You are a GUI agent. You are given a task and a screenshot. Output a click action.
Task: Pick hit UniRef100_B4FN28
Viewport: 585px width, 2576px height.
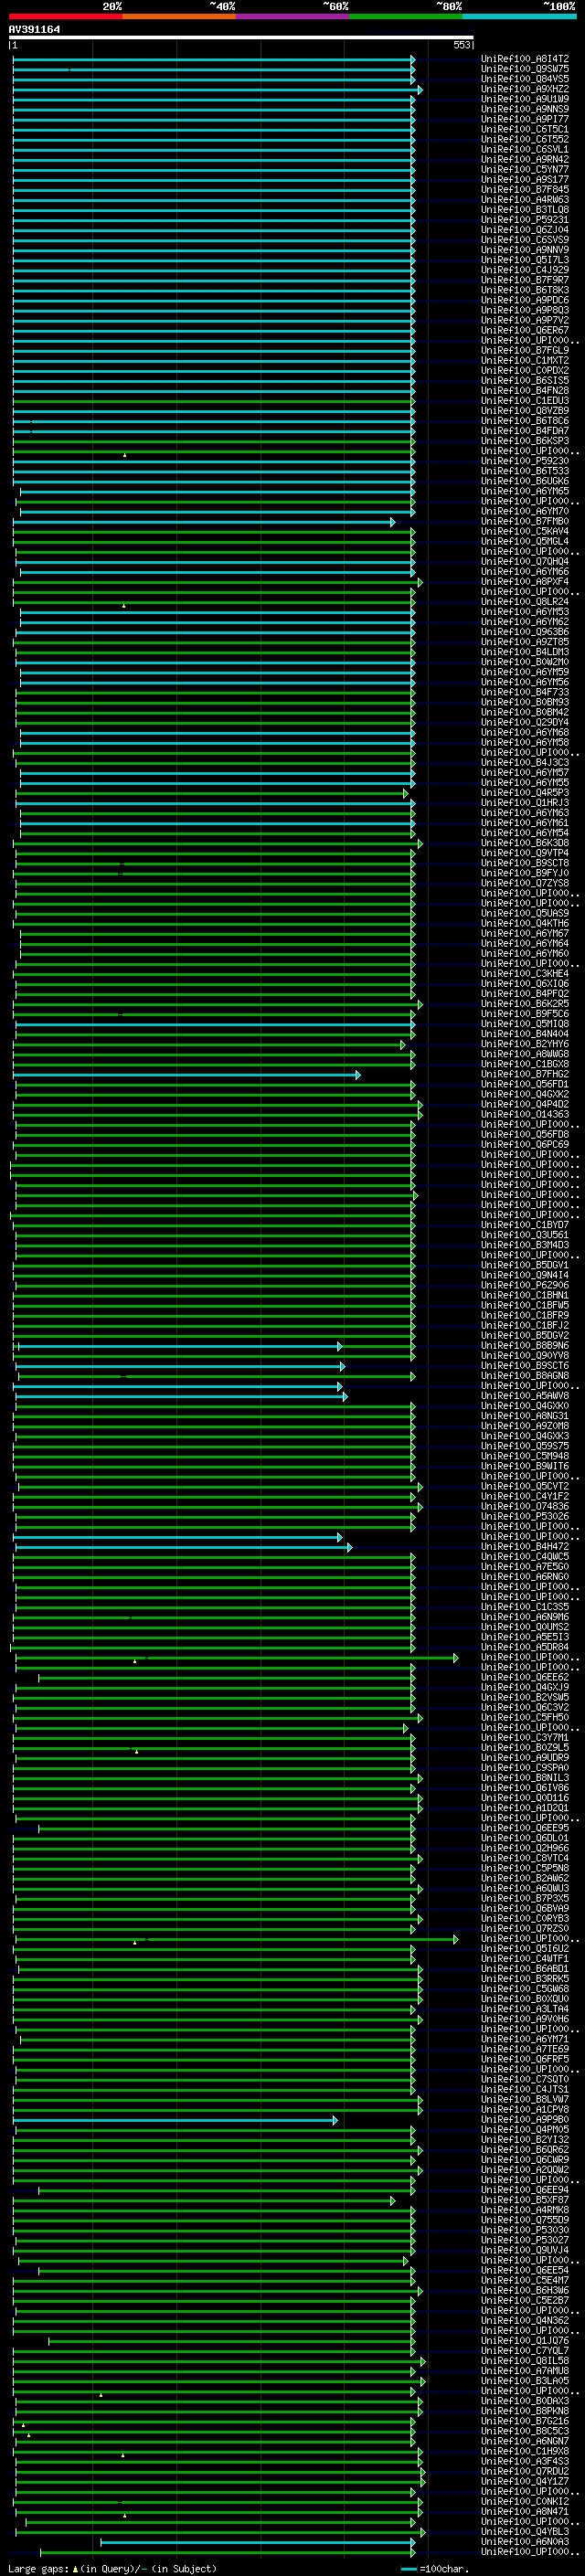(x=525, y=390)
